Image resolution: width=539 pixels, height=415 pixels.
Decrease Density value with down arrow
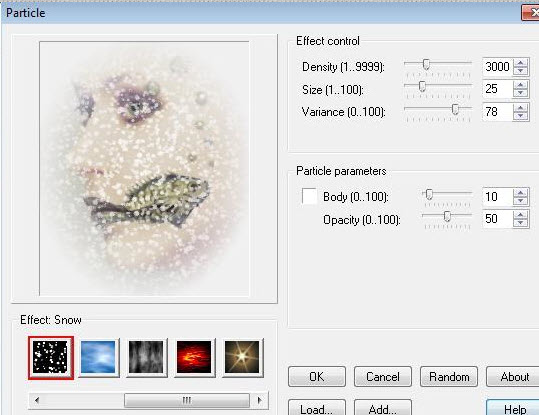click(521, 70)
